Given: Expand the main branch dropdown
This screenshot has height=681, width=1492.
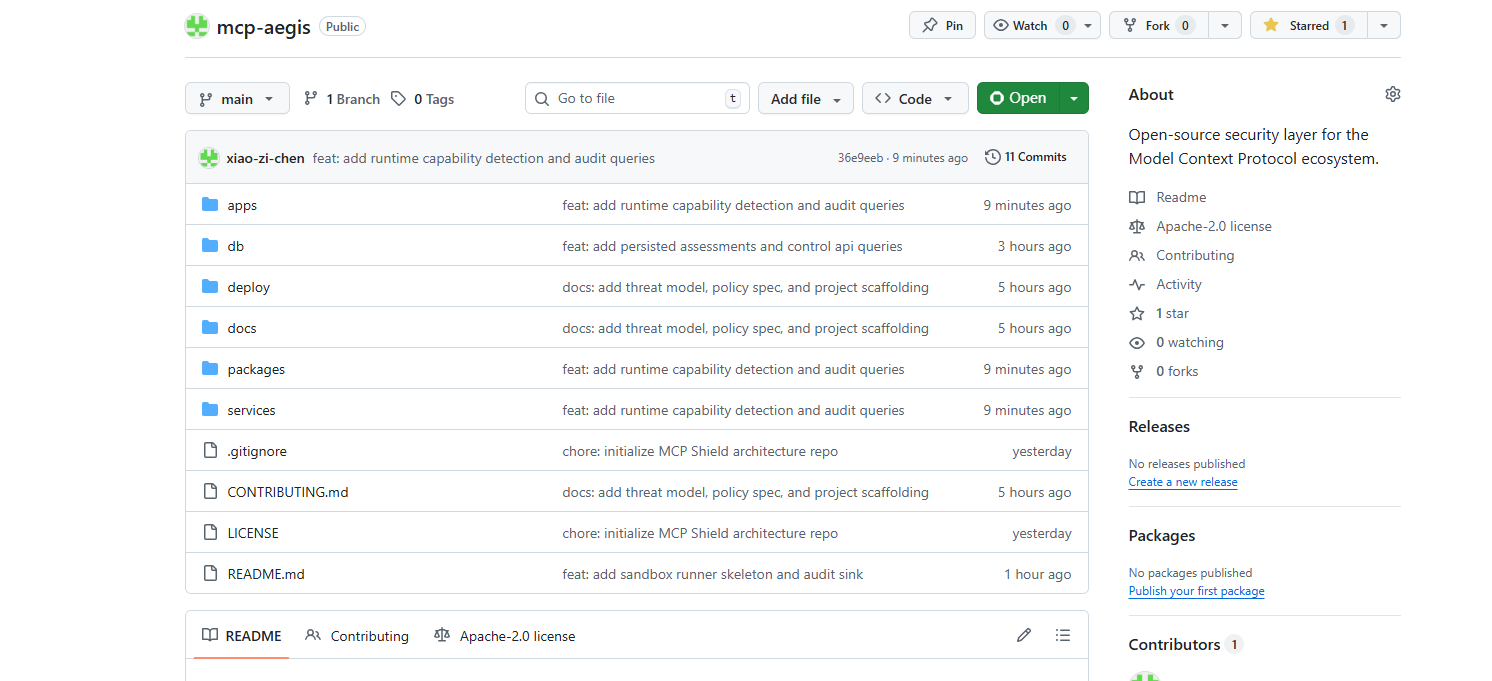Looking at the screenshot, I should (237, 99).
